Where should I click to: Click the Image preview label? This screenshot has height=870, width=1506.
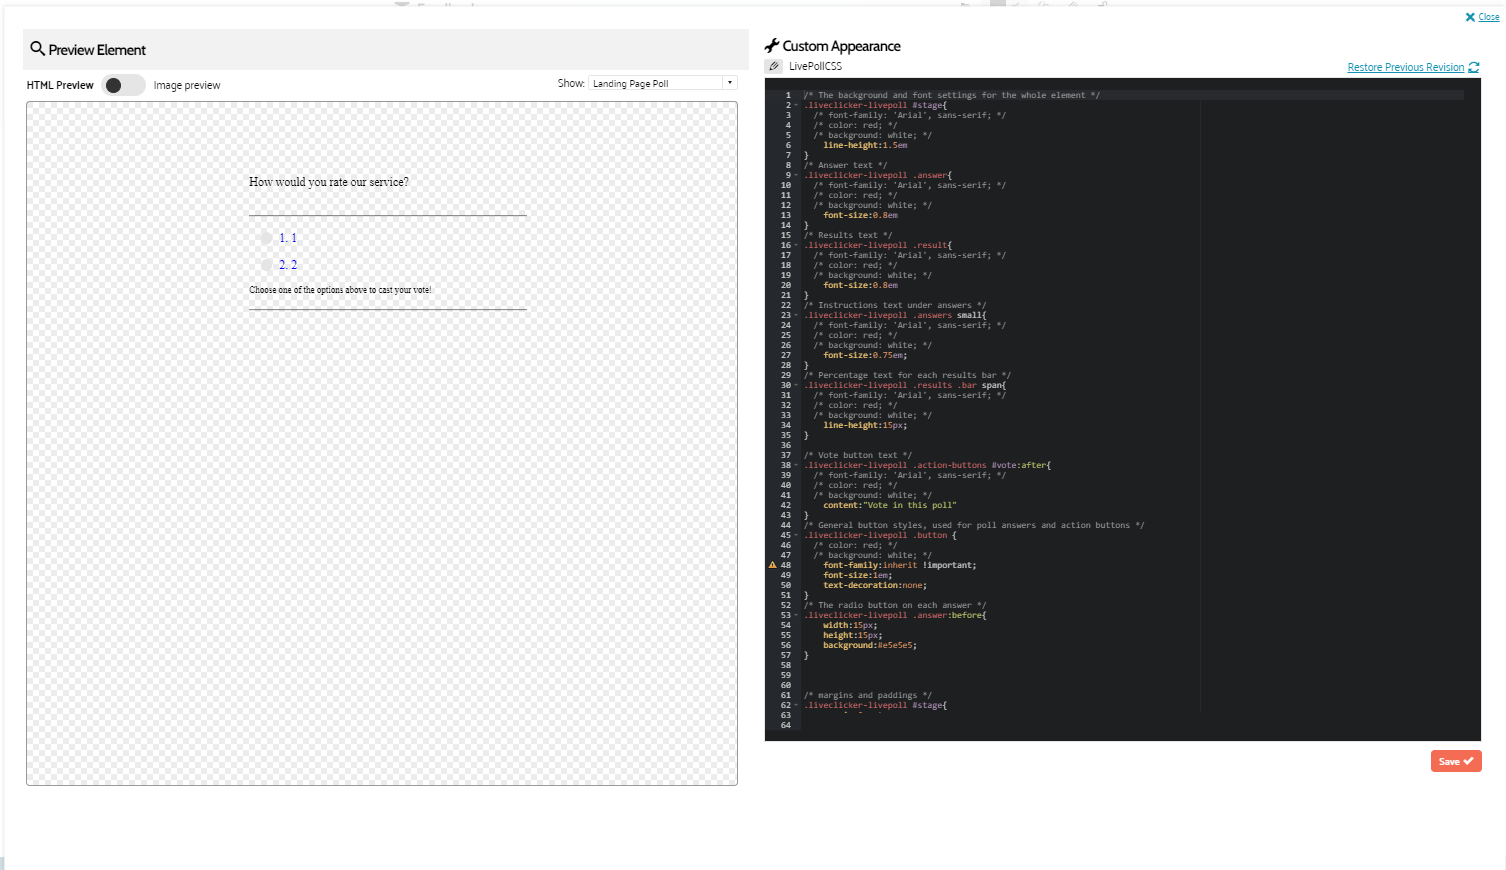tap(187, 85)
